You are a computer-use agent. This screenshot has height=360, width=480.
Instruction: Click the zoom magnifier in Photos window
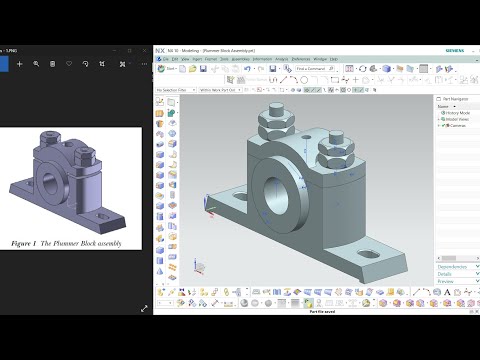tap(36, 64)
